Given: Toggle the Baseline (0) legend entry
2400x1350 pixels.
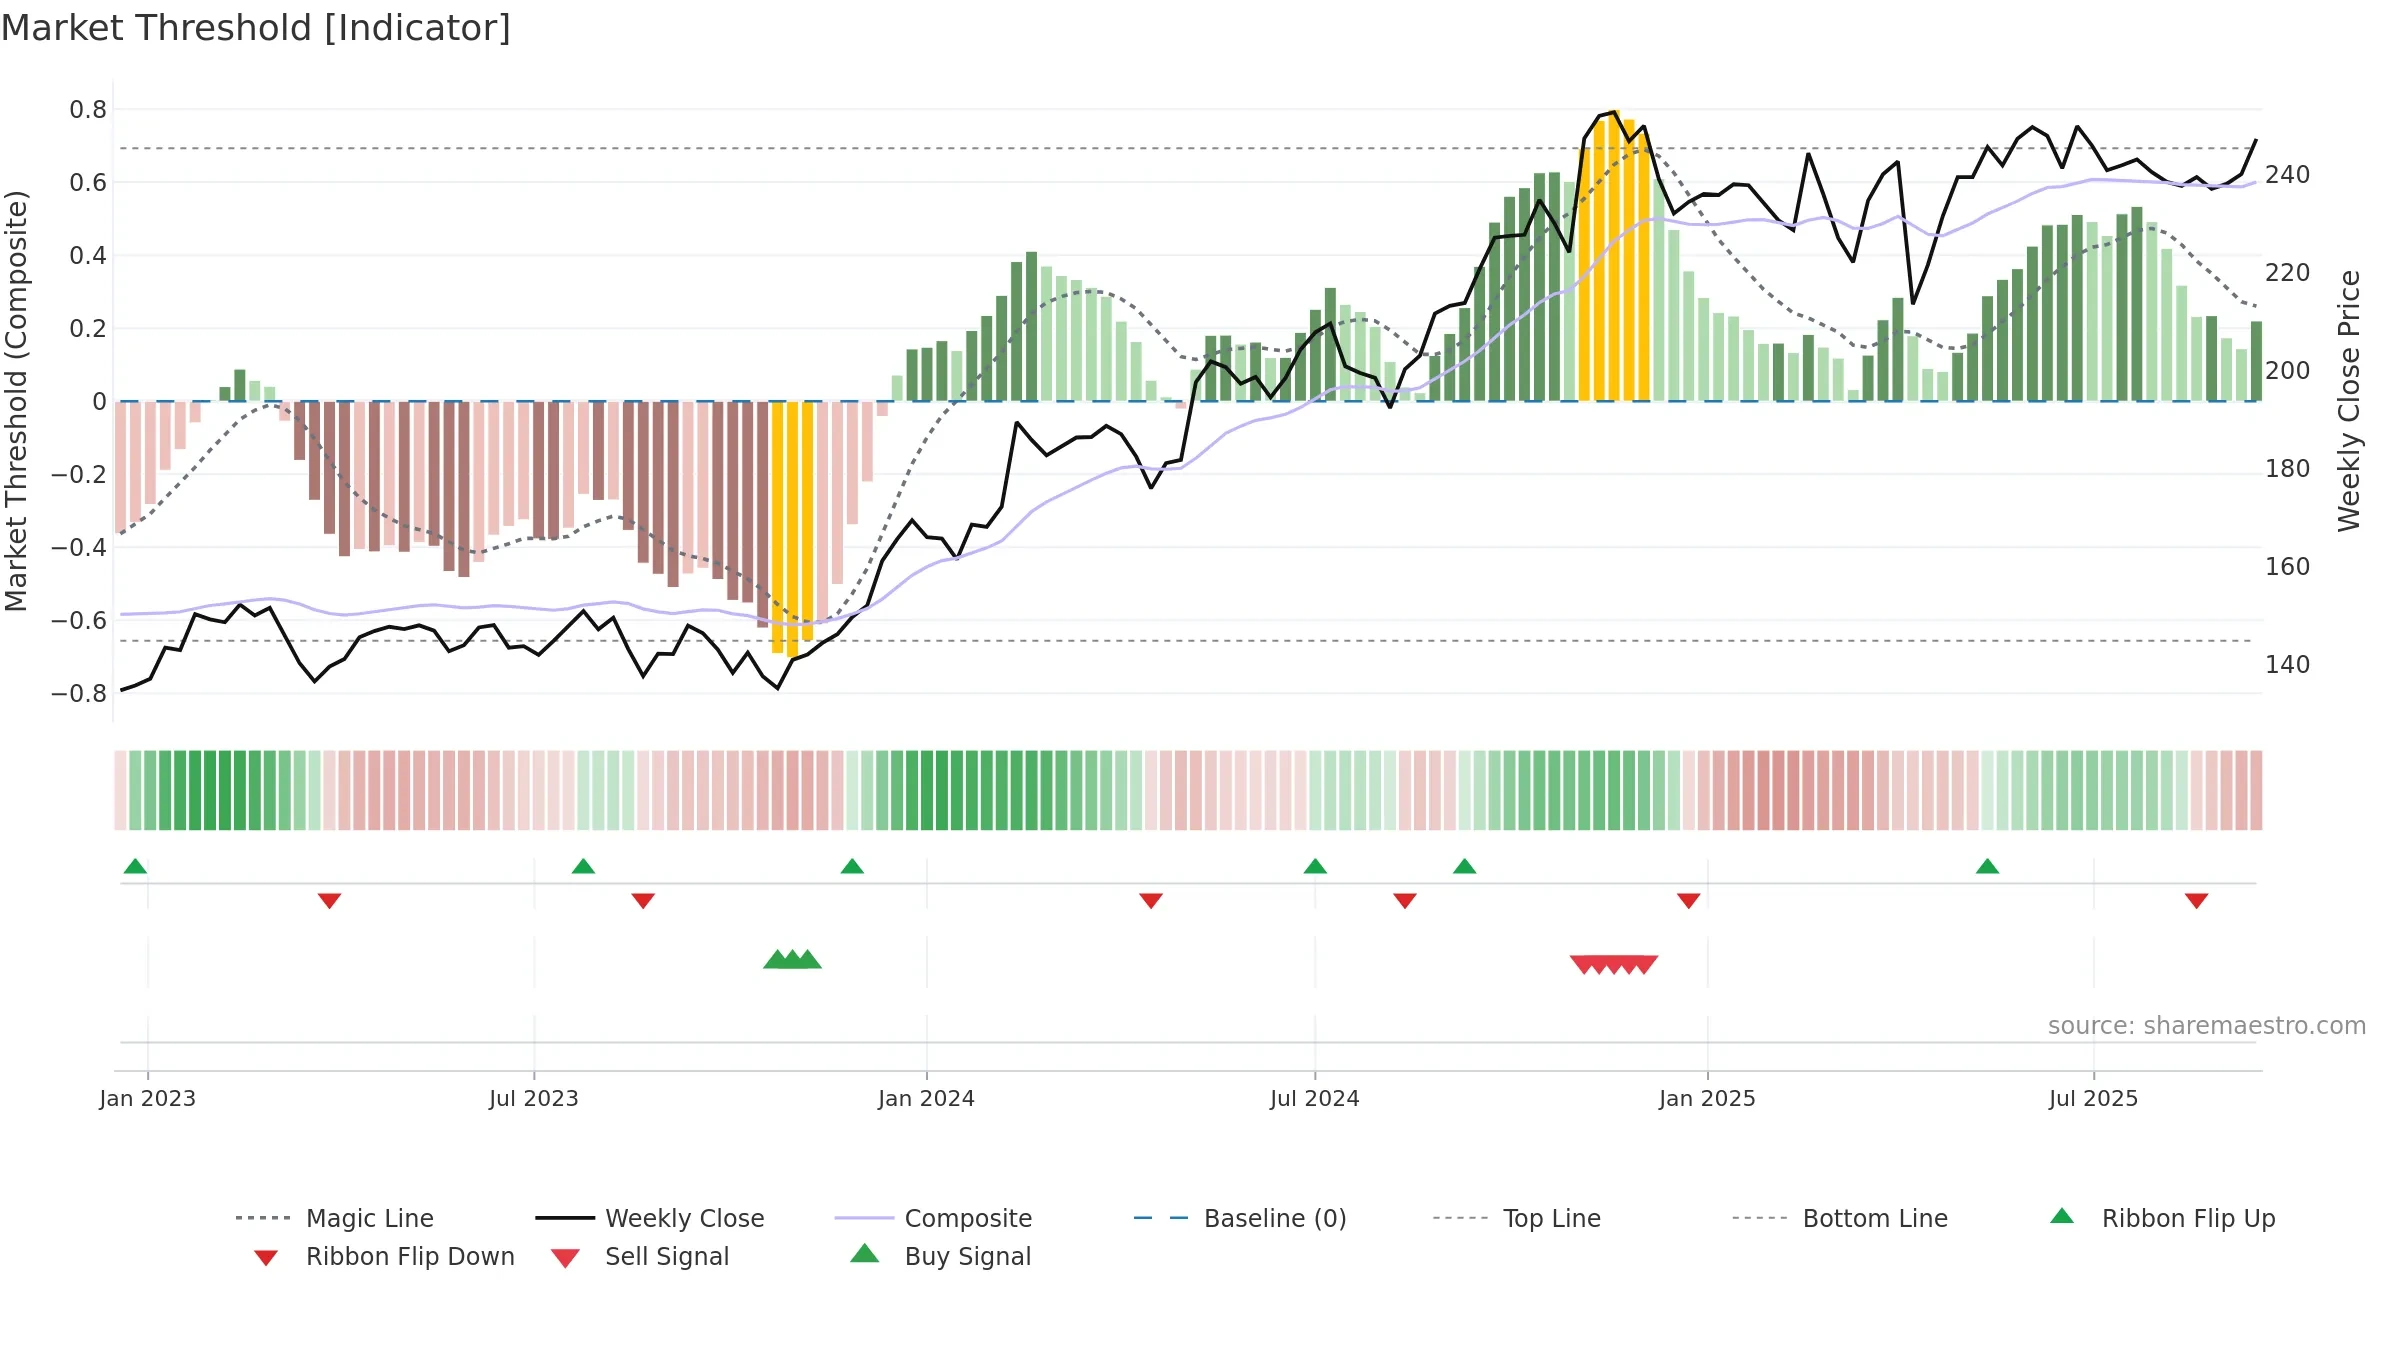Looking at the screenshot, I should [1240, 1218].
